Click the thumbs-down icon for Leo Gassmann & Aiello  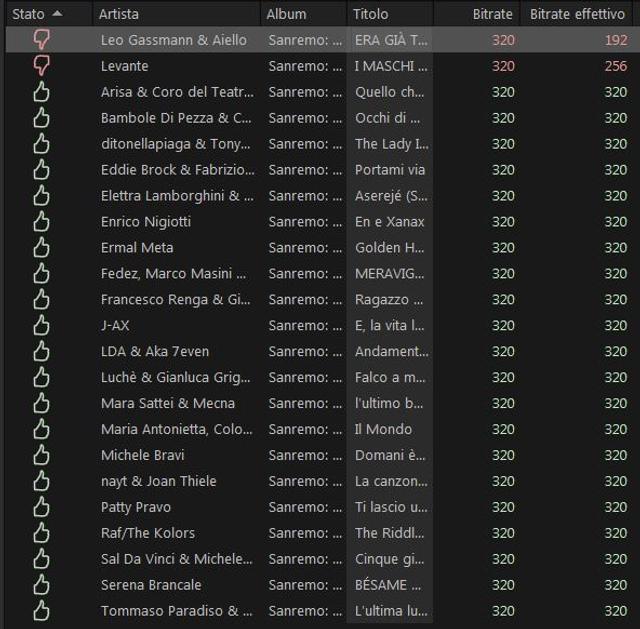click(41, 40)
